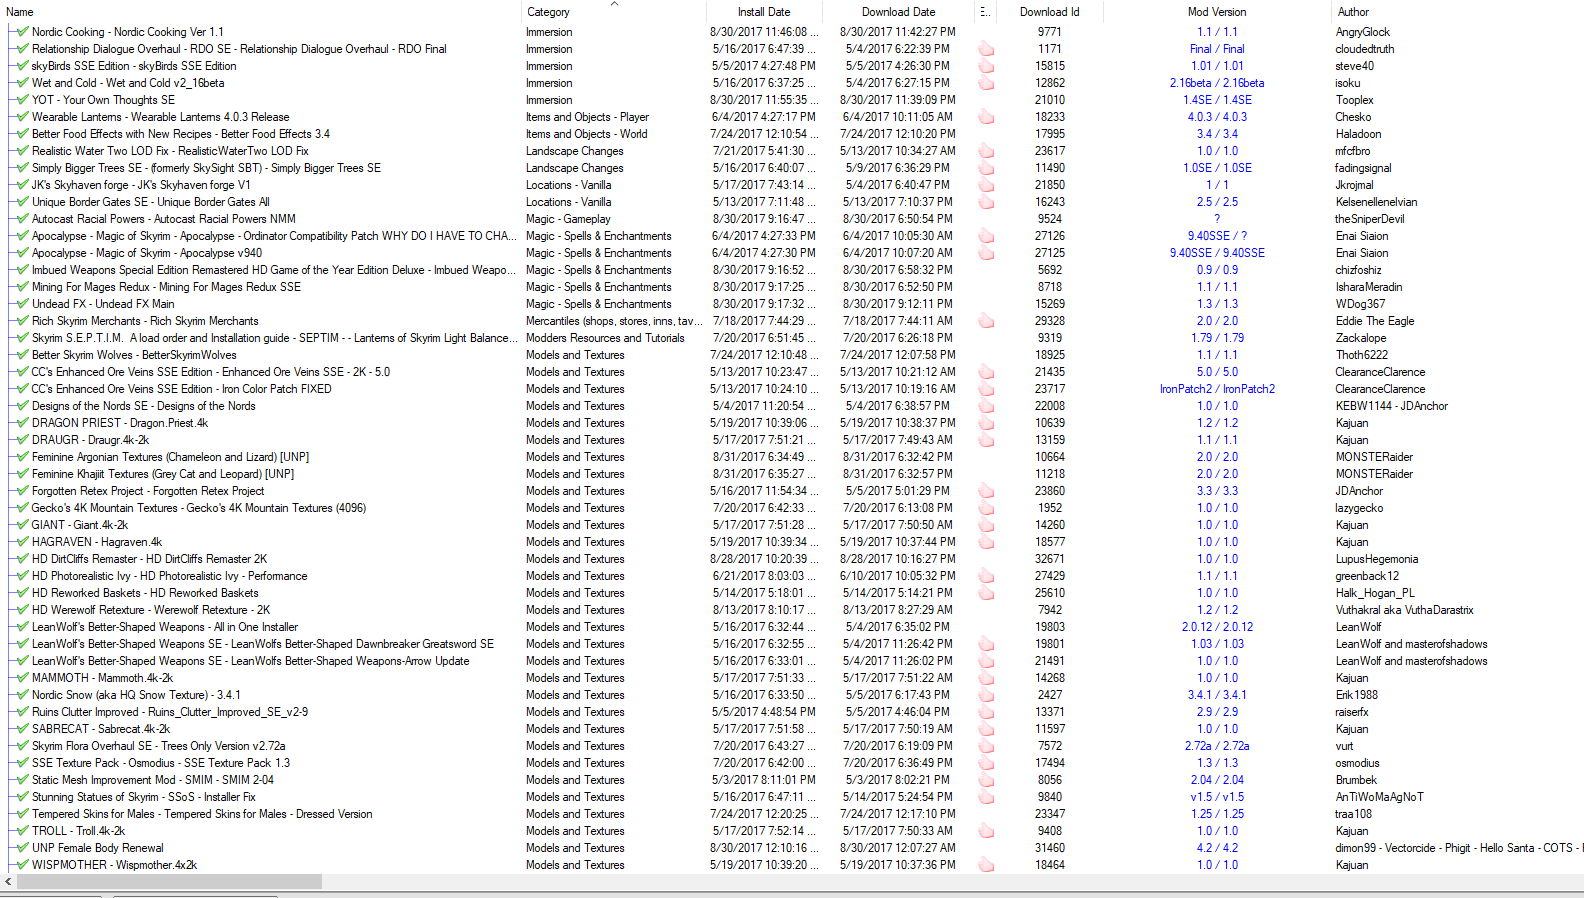Click the horizontal scrollbar's left arrow
Image resolution: width=1584 pixels, height=898 pixels.
(x=8, y=882)
